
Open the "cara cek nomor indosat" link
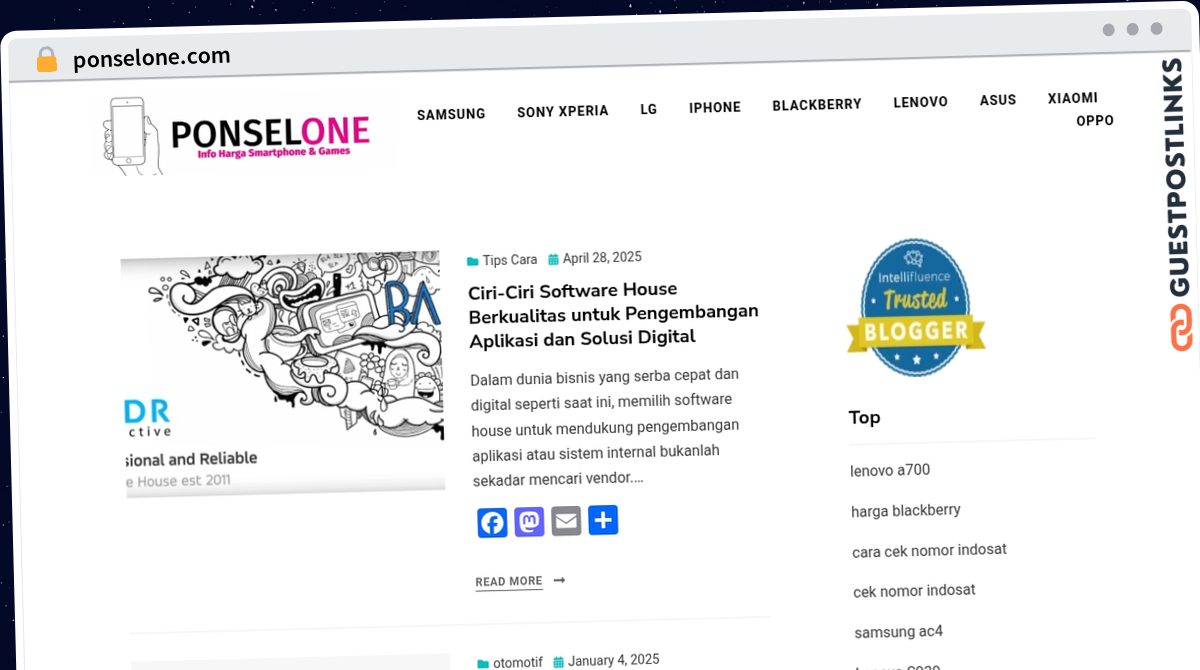(929, 550)
